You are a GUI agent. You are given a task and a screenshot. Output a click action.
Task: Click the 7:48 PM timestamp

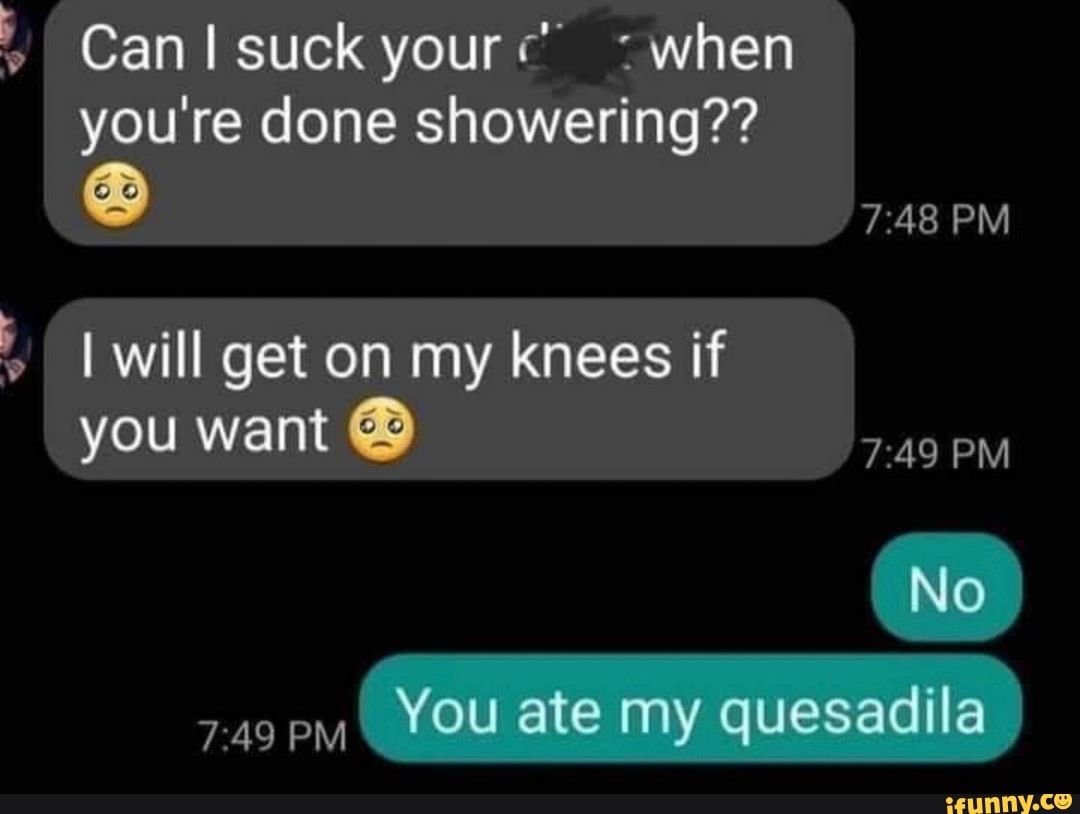click(x=936, y=220)
